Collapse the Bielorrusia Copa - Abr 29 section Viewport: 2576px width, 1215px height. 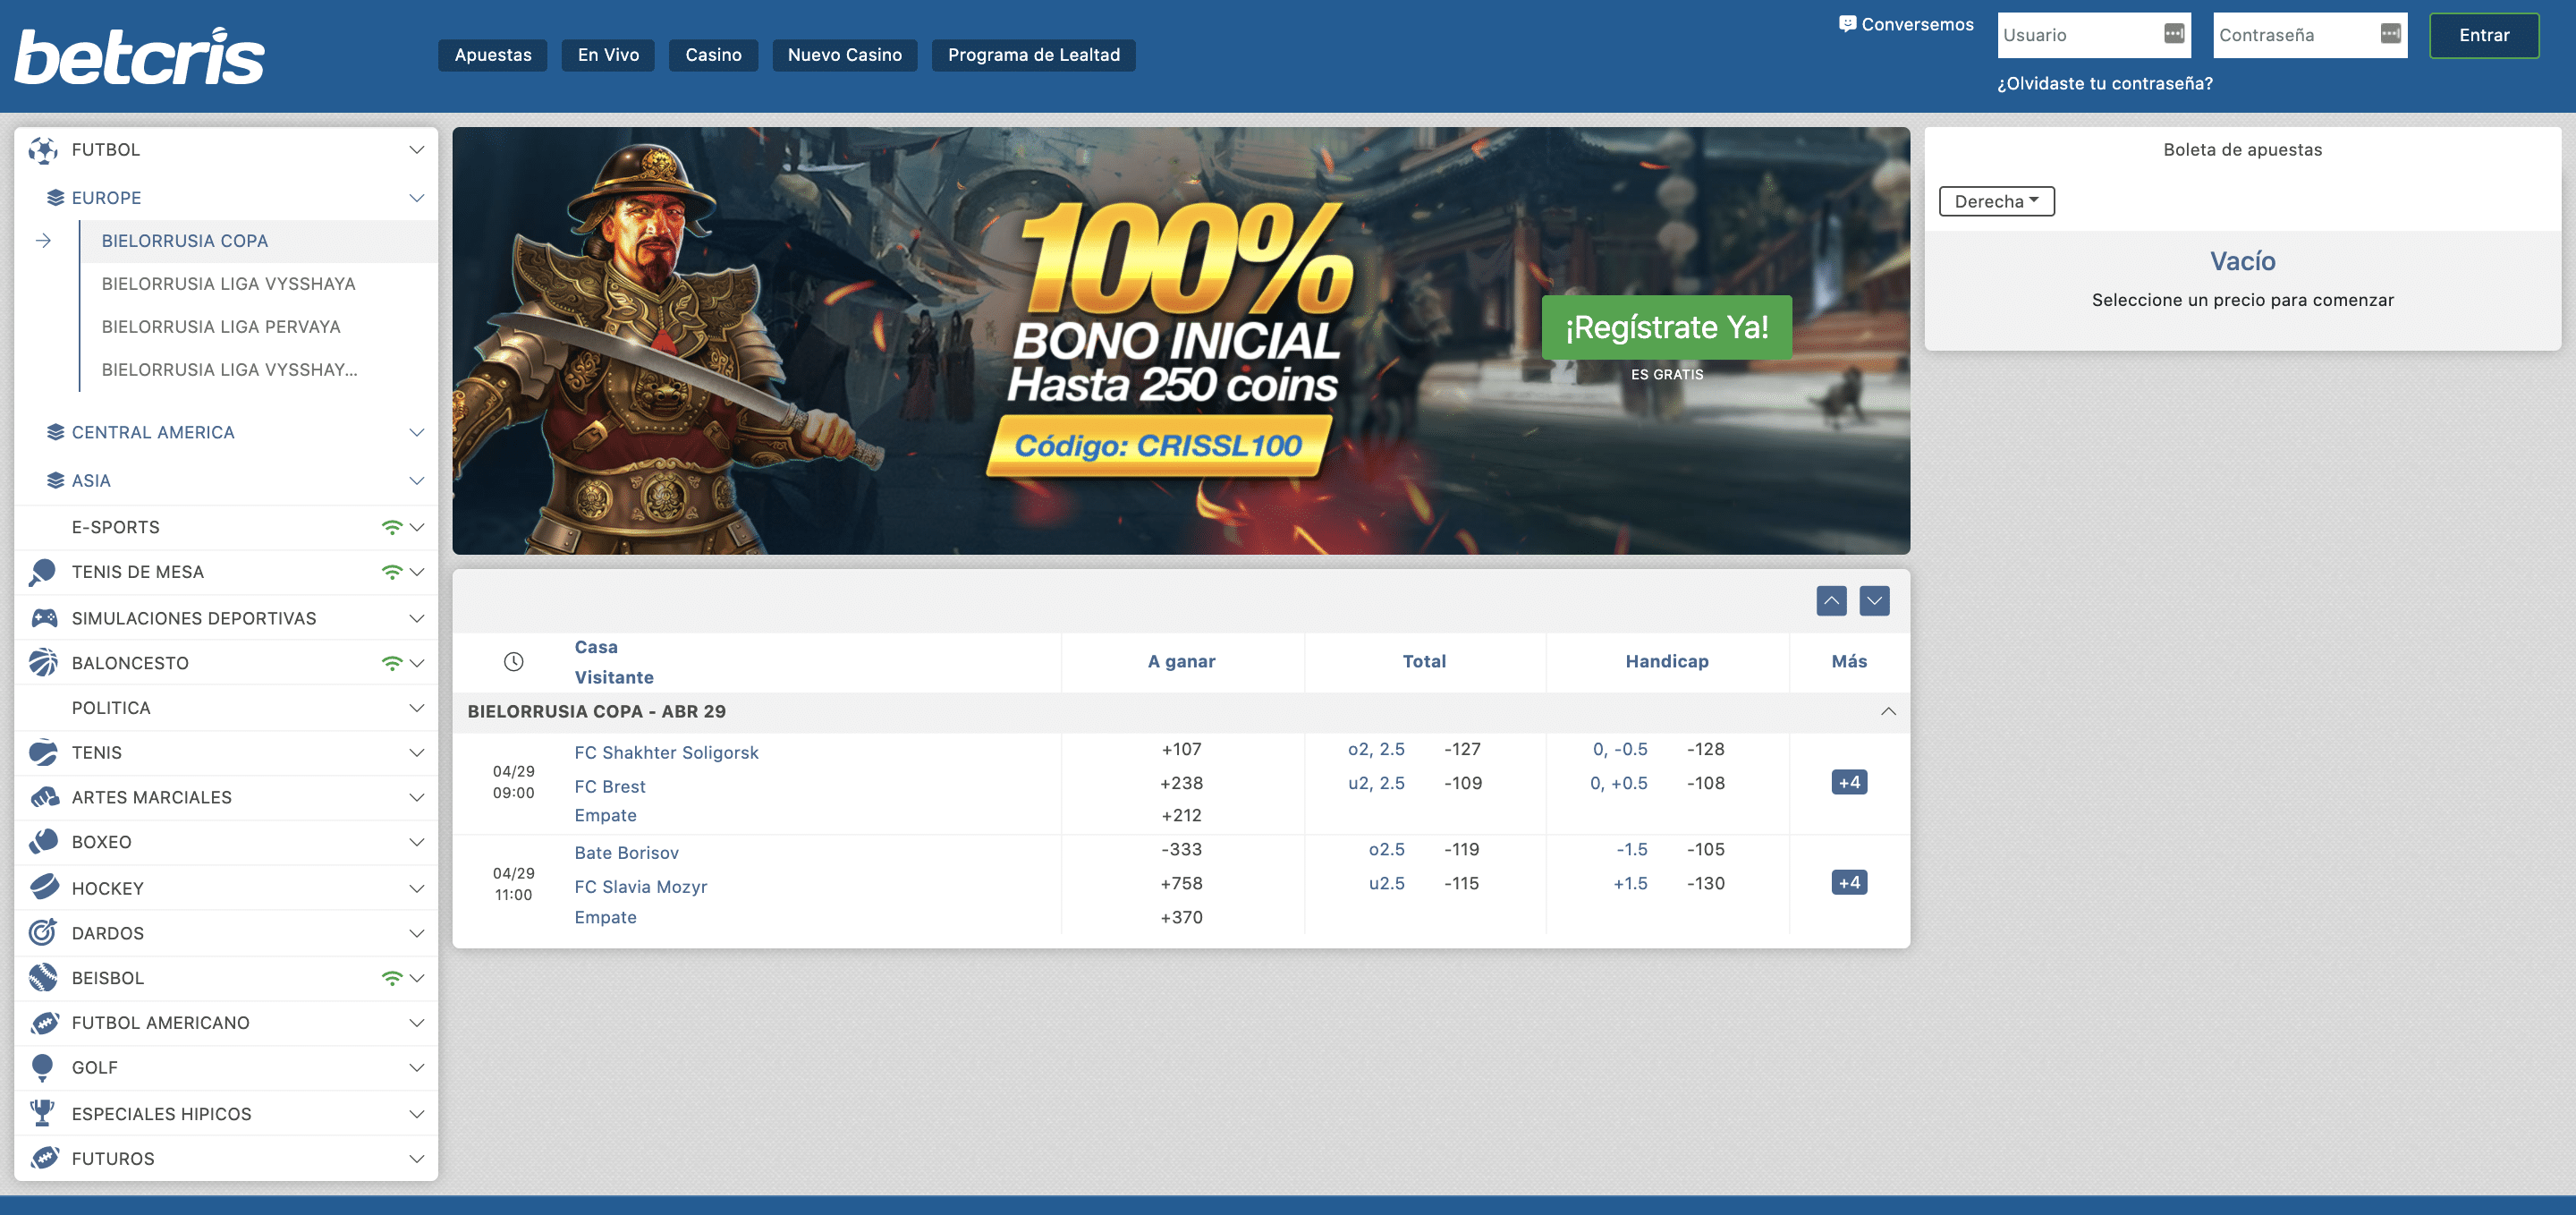coord(1887,712)
